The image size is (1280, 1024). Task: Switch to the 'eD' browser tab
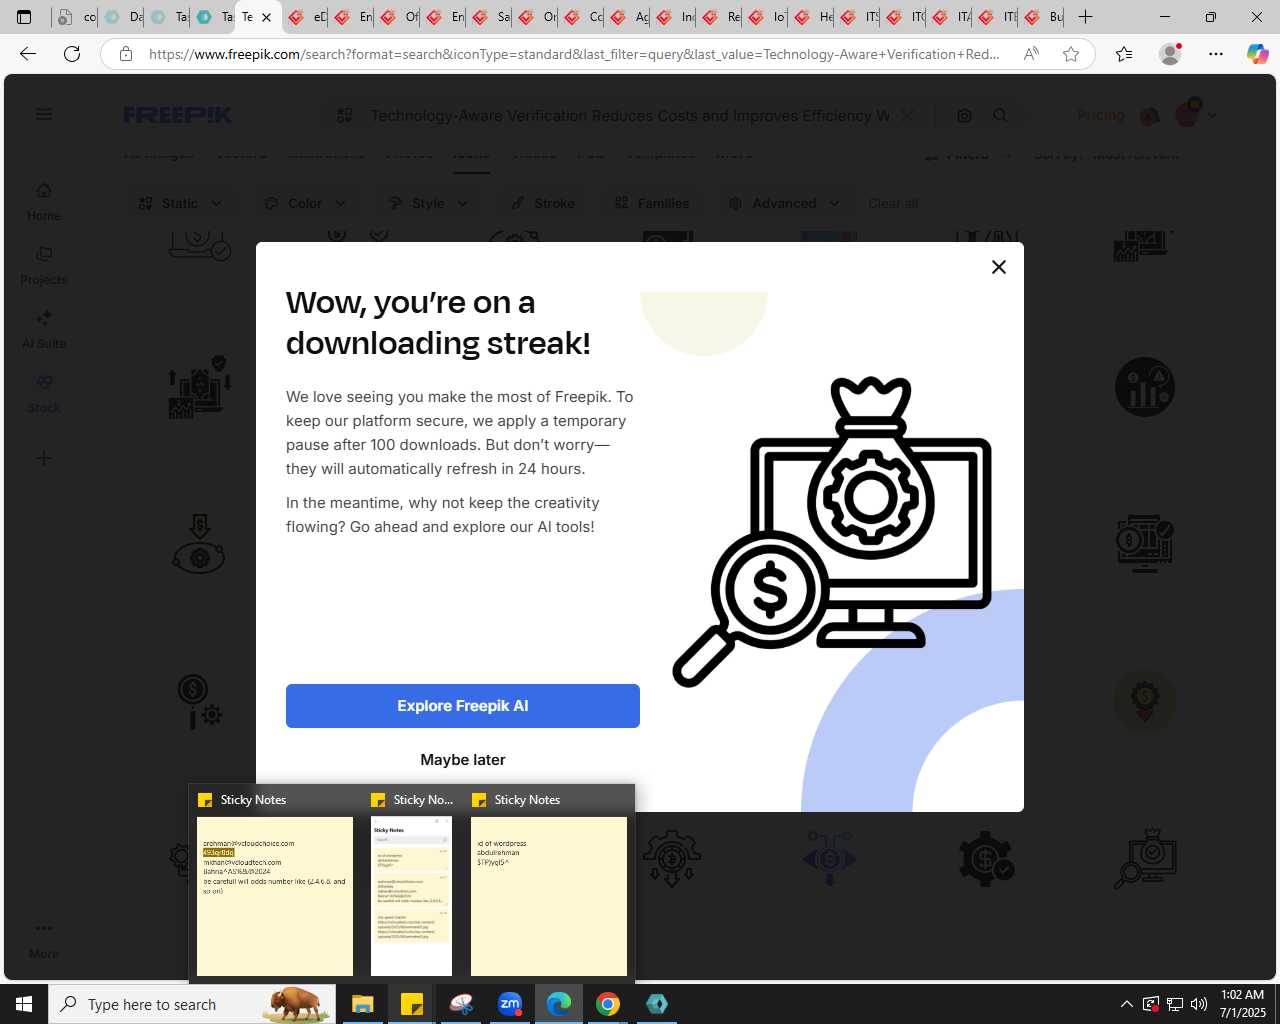tap(306, 17)
